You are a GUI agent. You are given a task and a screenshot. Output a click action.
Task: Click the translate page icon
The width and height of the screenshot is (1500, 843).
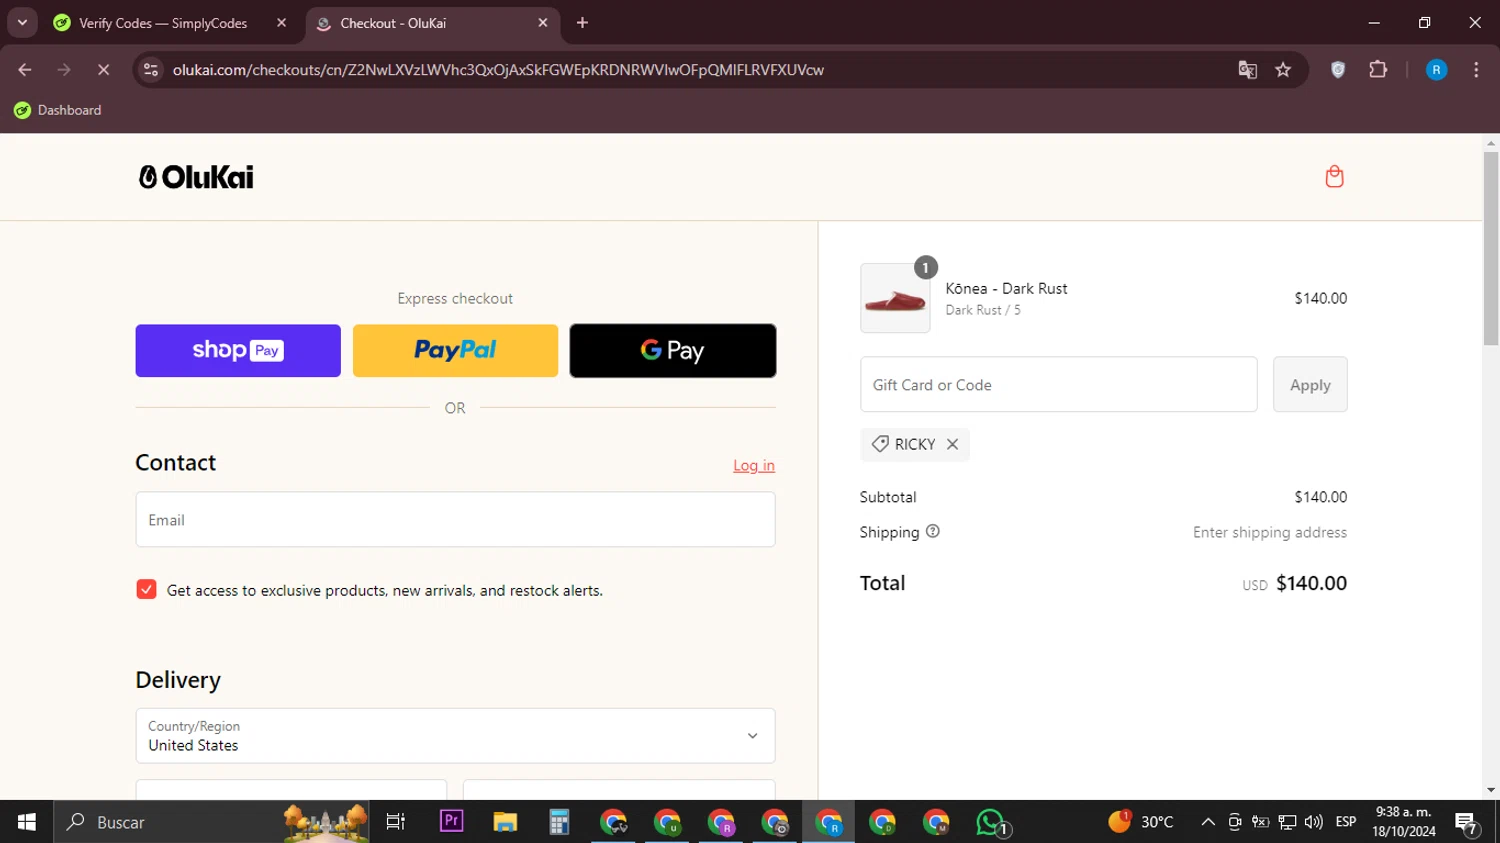(1247, 70)
